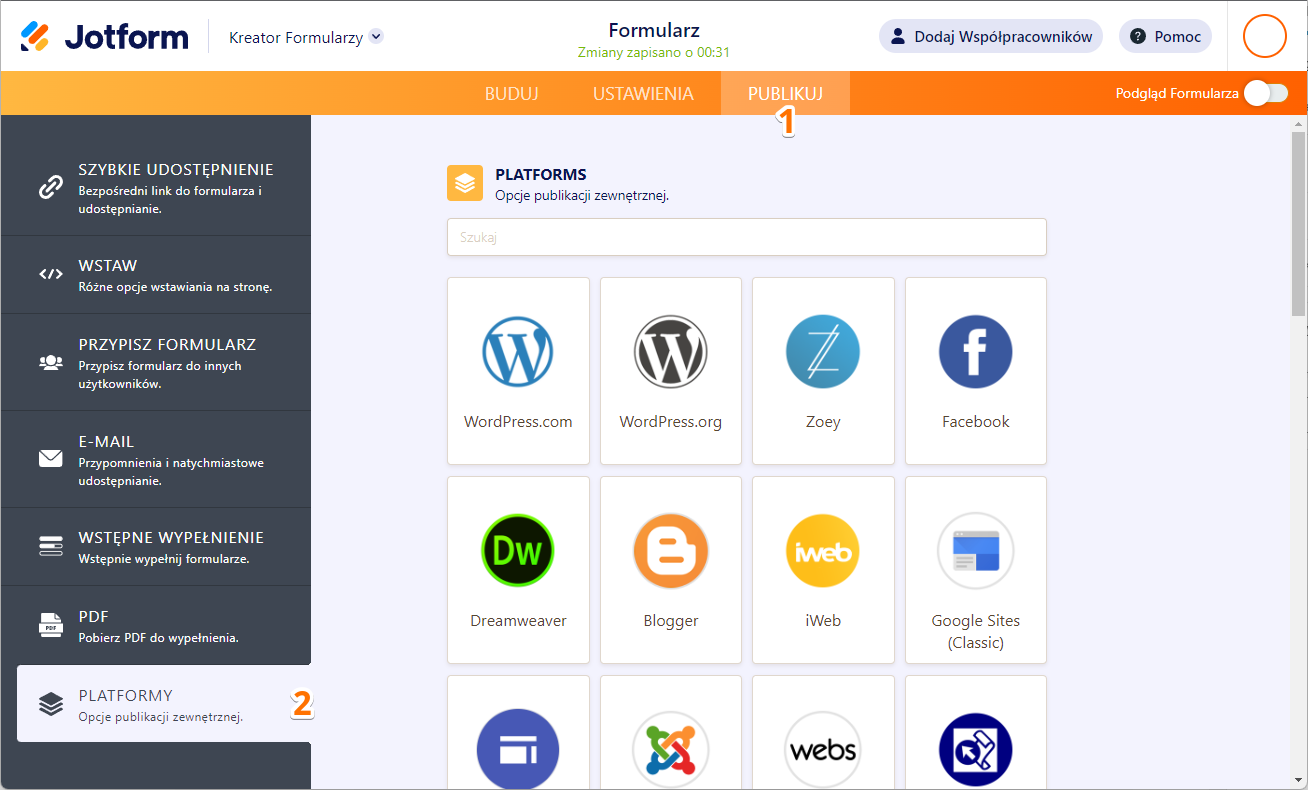This screenshot has width=1308, height=790.
Task: Open PRZYPISZ FORMULARZ sidebar section
Action: [x=156, y=362]
